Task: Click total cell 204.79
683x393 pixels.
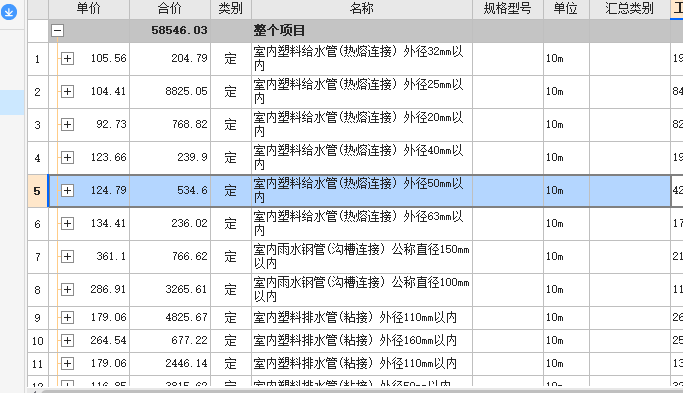Action: click(x=170, y=58)
